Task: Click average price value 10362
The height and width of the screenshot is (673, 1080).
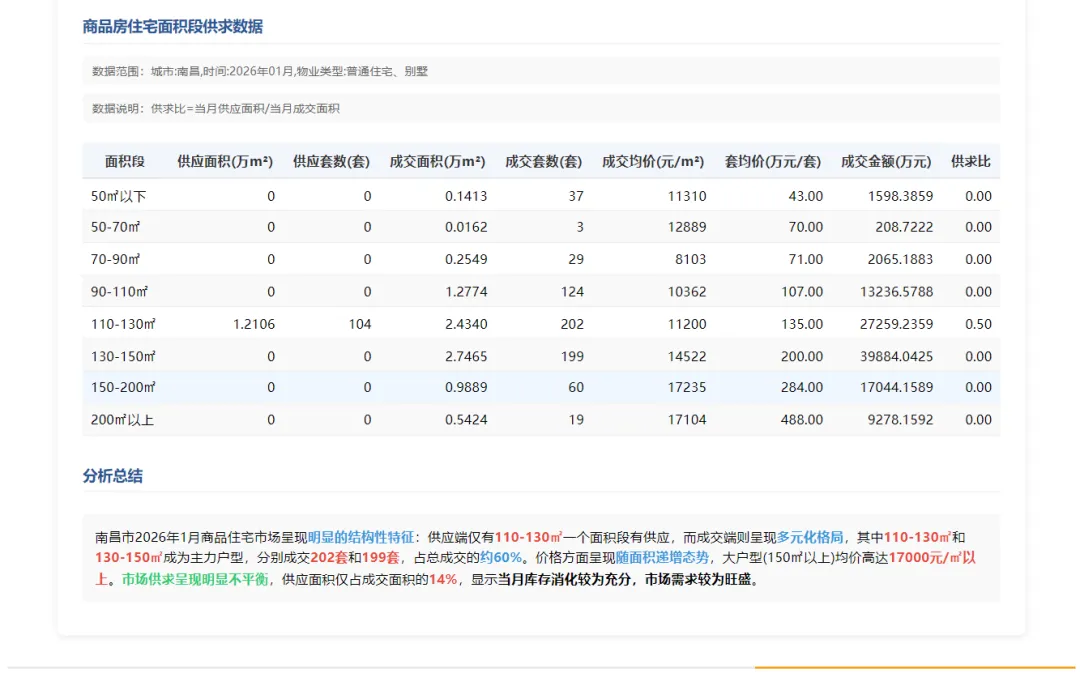Action: coord(687,291)
